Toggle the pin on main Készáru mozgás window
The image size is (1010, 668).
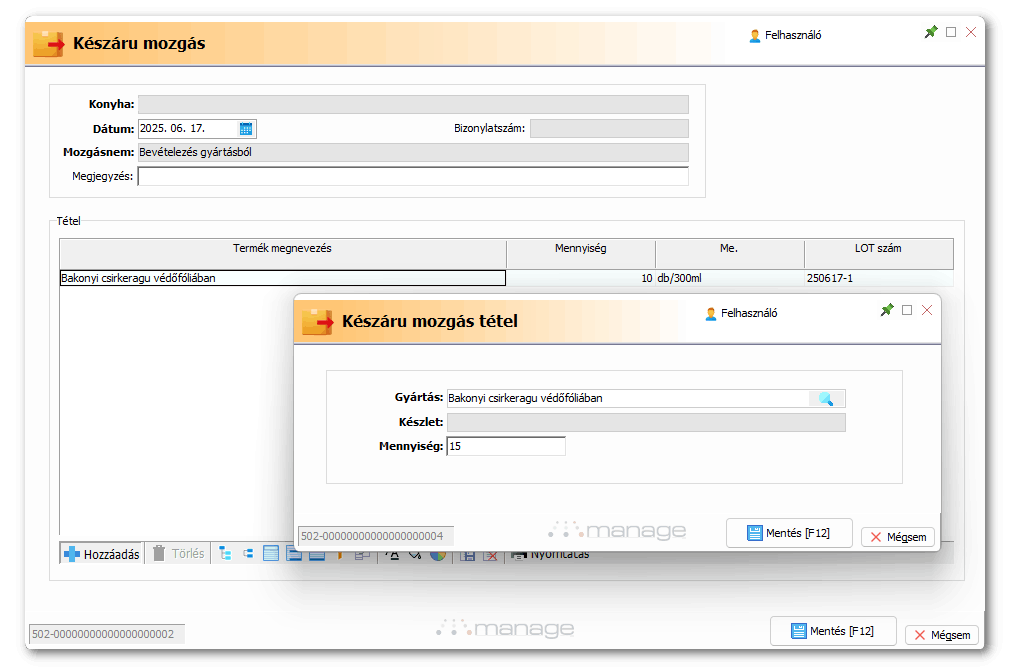(931, 32)
